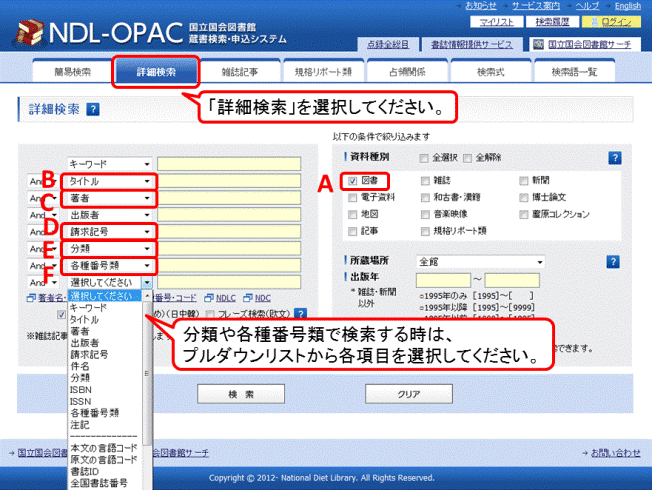Open the タイトル field dropdown
This screenshot has height=490, width=652.
[109, 181]
